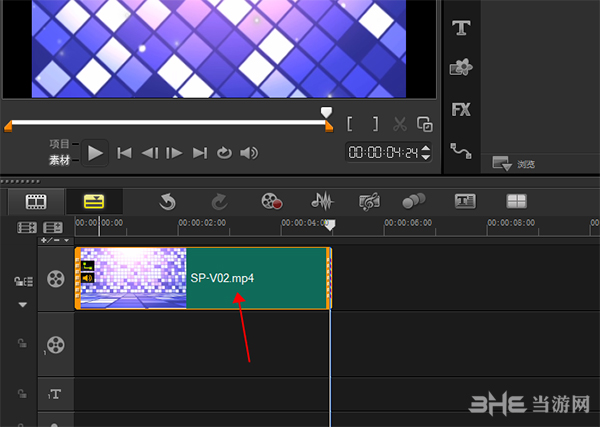Step to the previous frame
600x427 pixels.
click(150, 153)
